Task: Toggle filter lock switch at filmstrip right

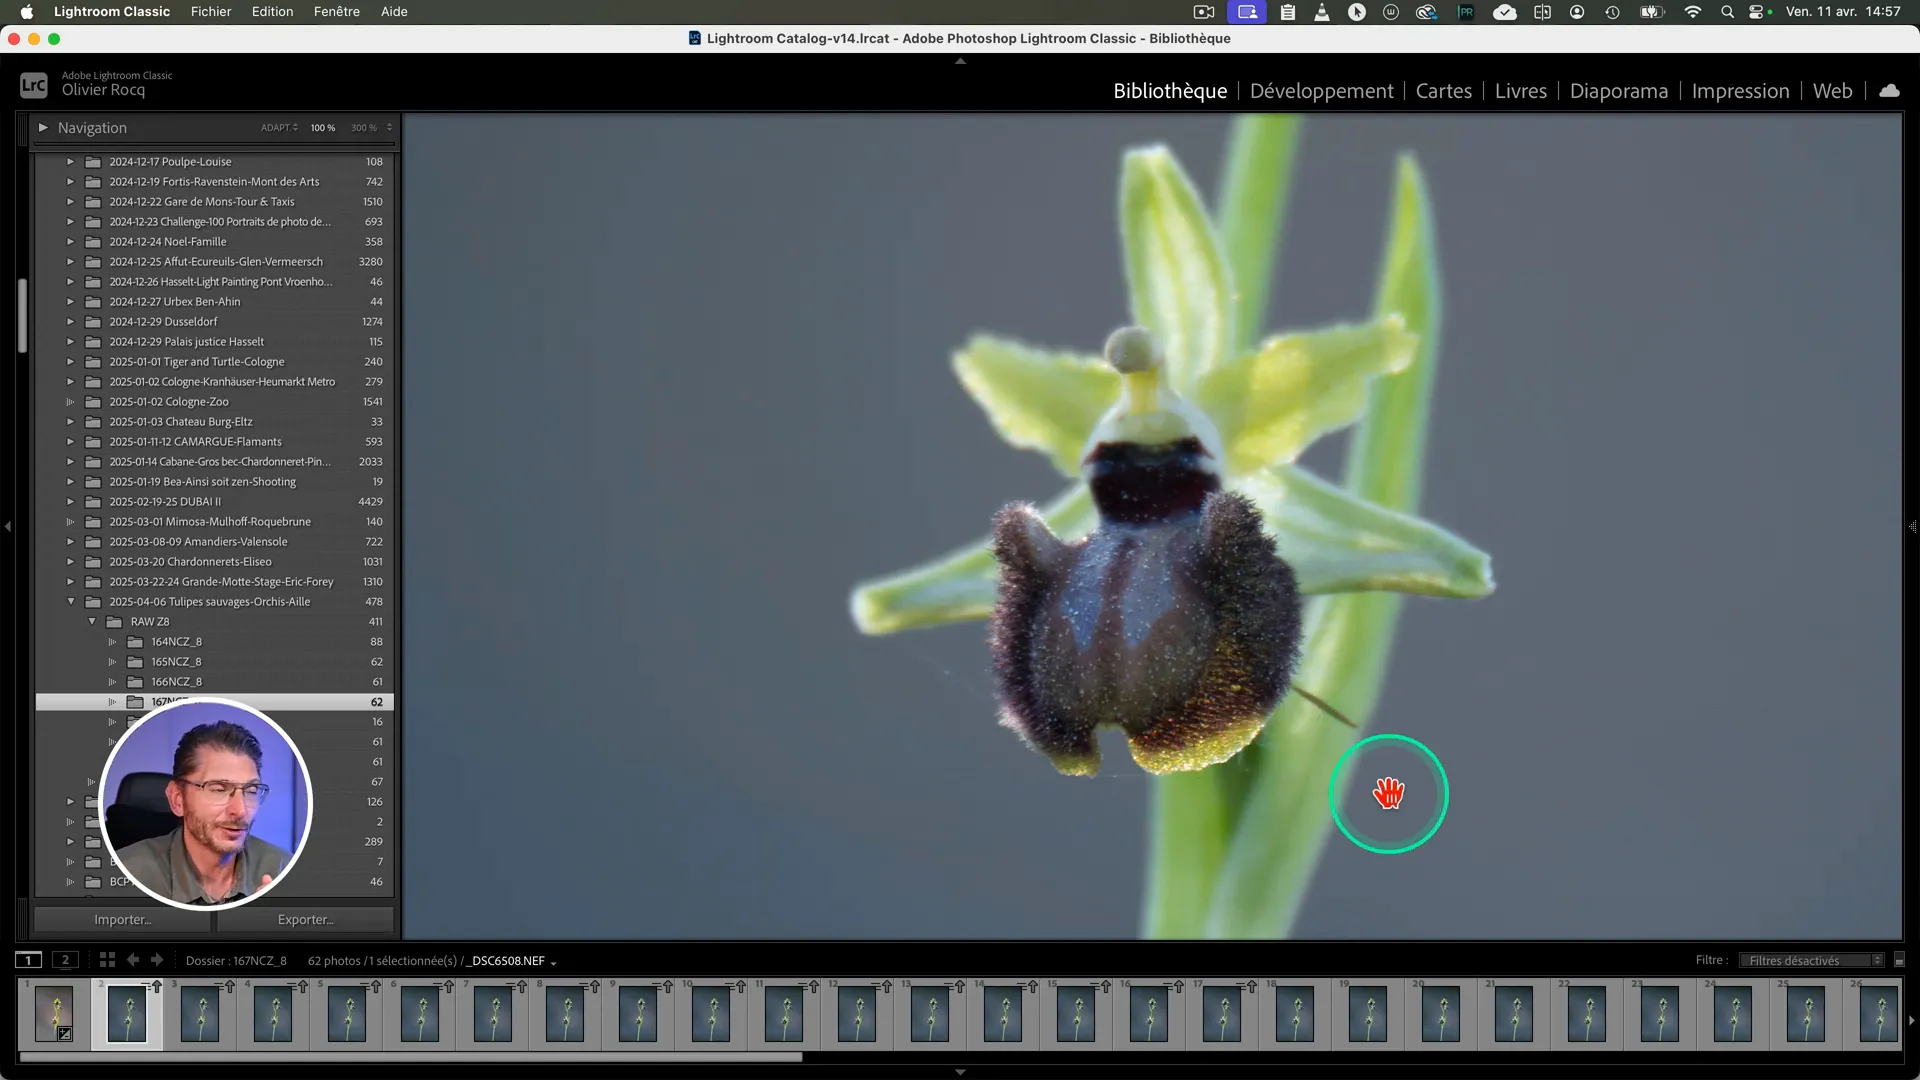Action: pos(1899,960)
